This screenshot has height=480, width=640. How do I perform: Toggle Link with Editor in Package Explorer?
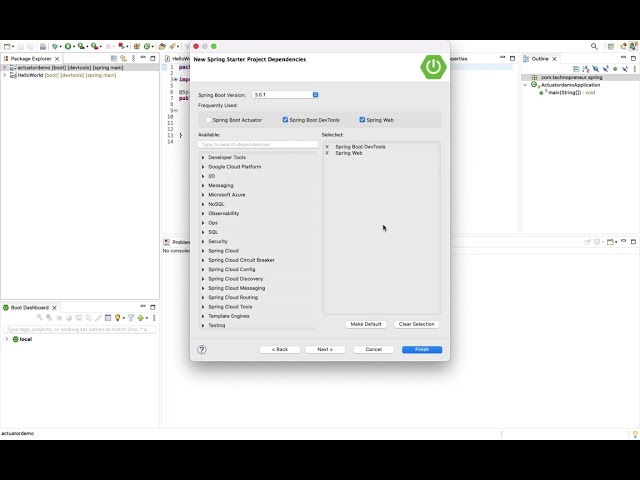[x=123, y=58]
